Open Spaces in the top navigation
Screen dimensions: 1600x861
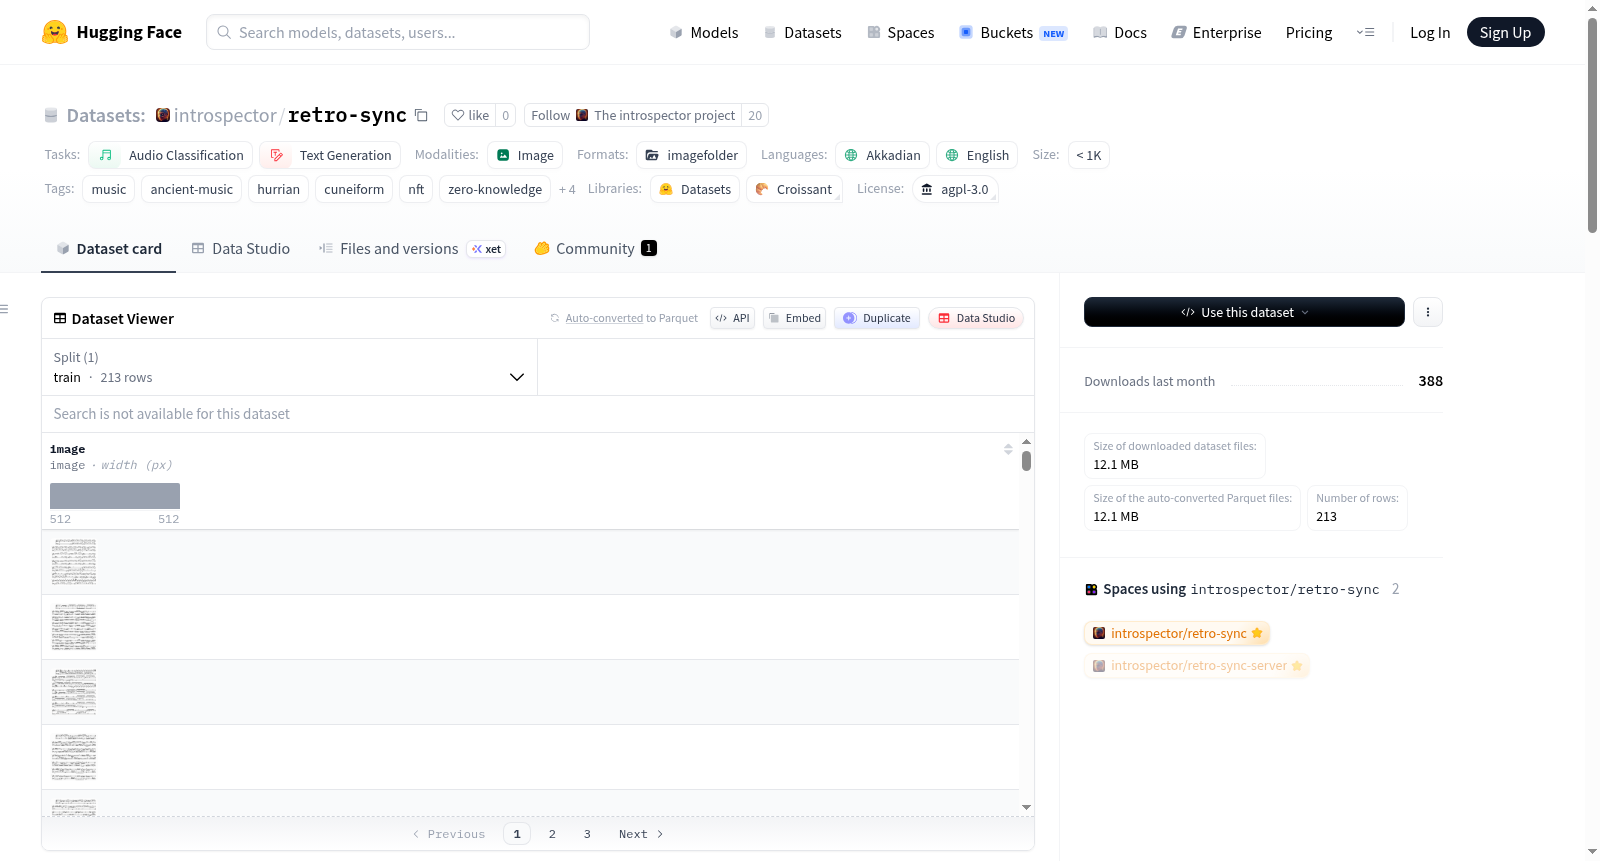point(900,32)
